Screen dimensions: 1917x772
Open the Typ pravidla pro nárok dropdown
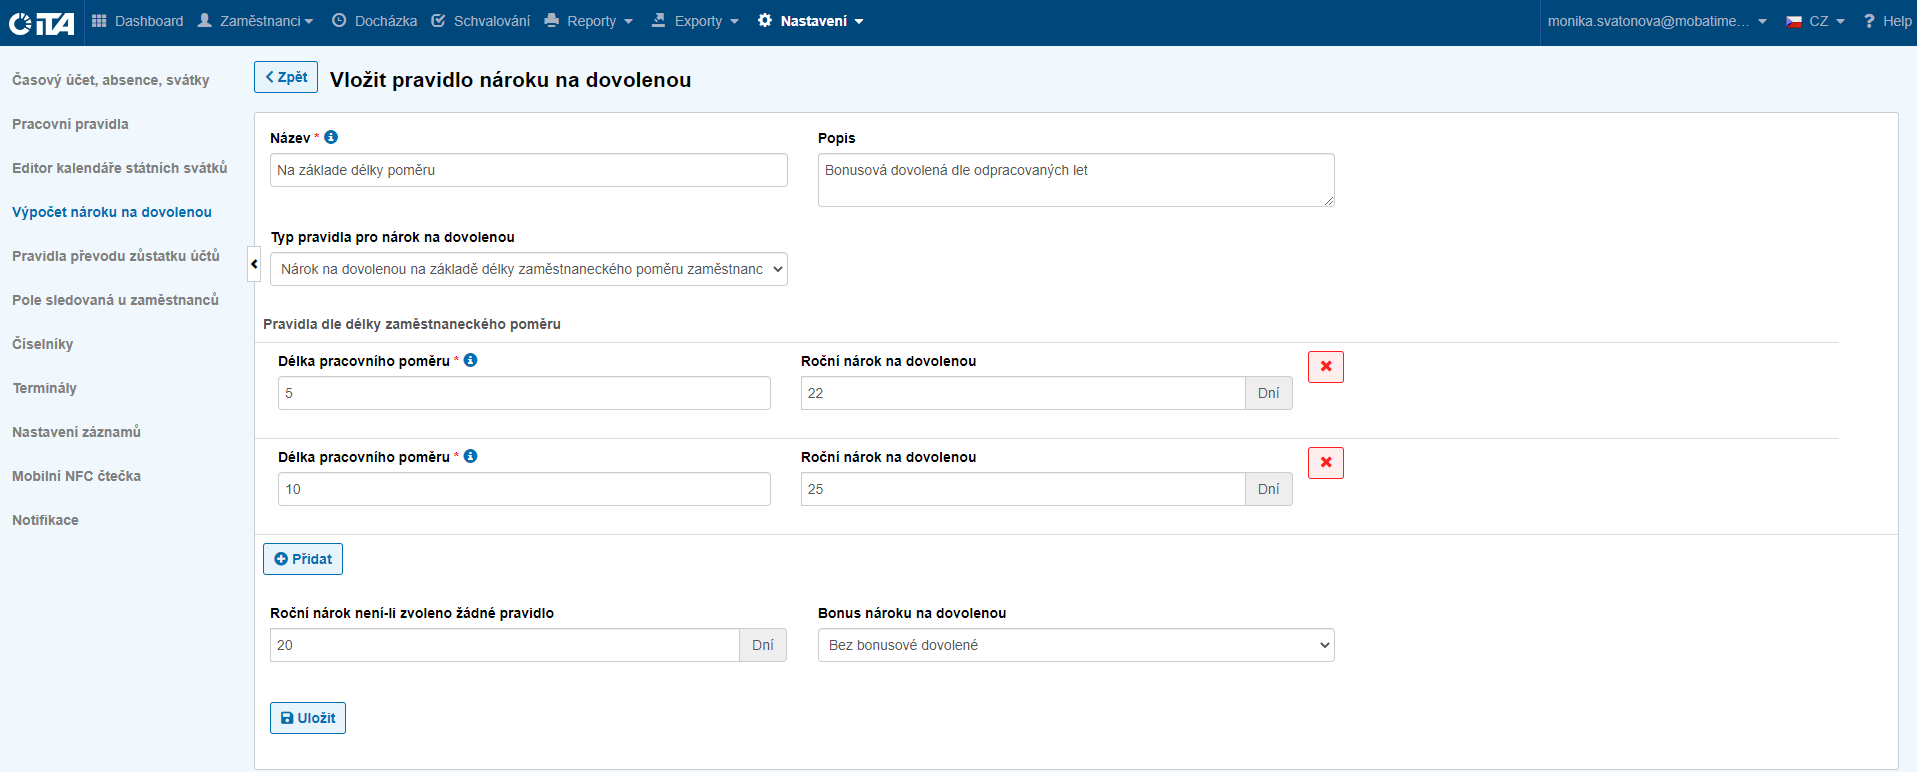528,269
